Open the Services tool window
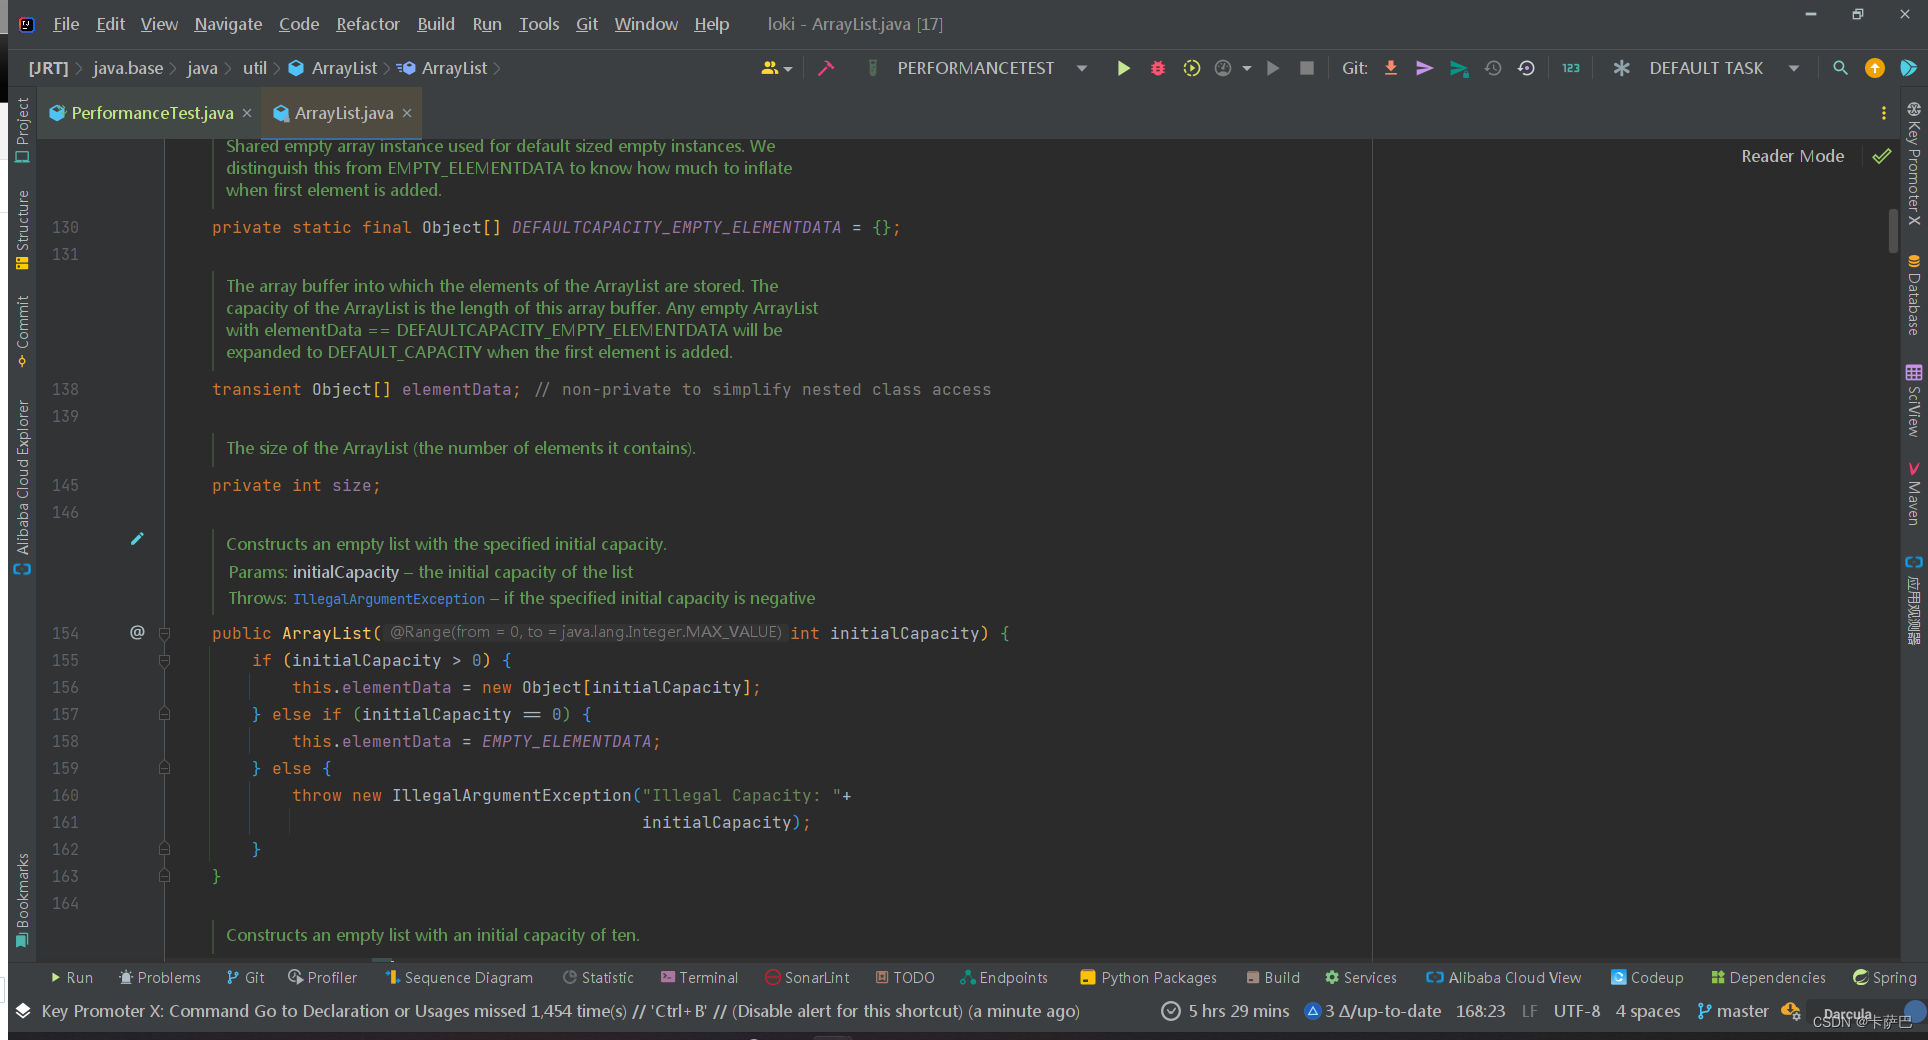This screenshot has width=1928, height=1040. [x=1360, y=977]
